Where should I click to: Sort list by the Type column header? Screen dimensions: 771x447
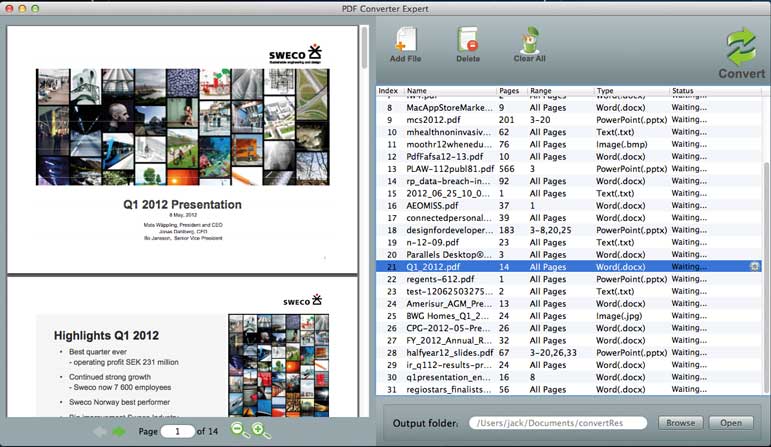(630, 91)
